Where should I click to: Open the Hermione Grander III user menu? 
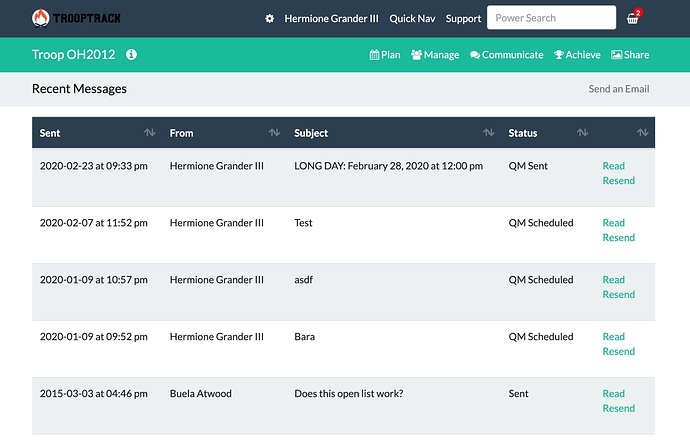(331, 18)
